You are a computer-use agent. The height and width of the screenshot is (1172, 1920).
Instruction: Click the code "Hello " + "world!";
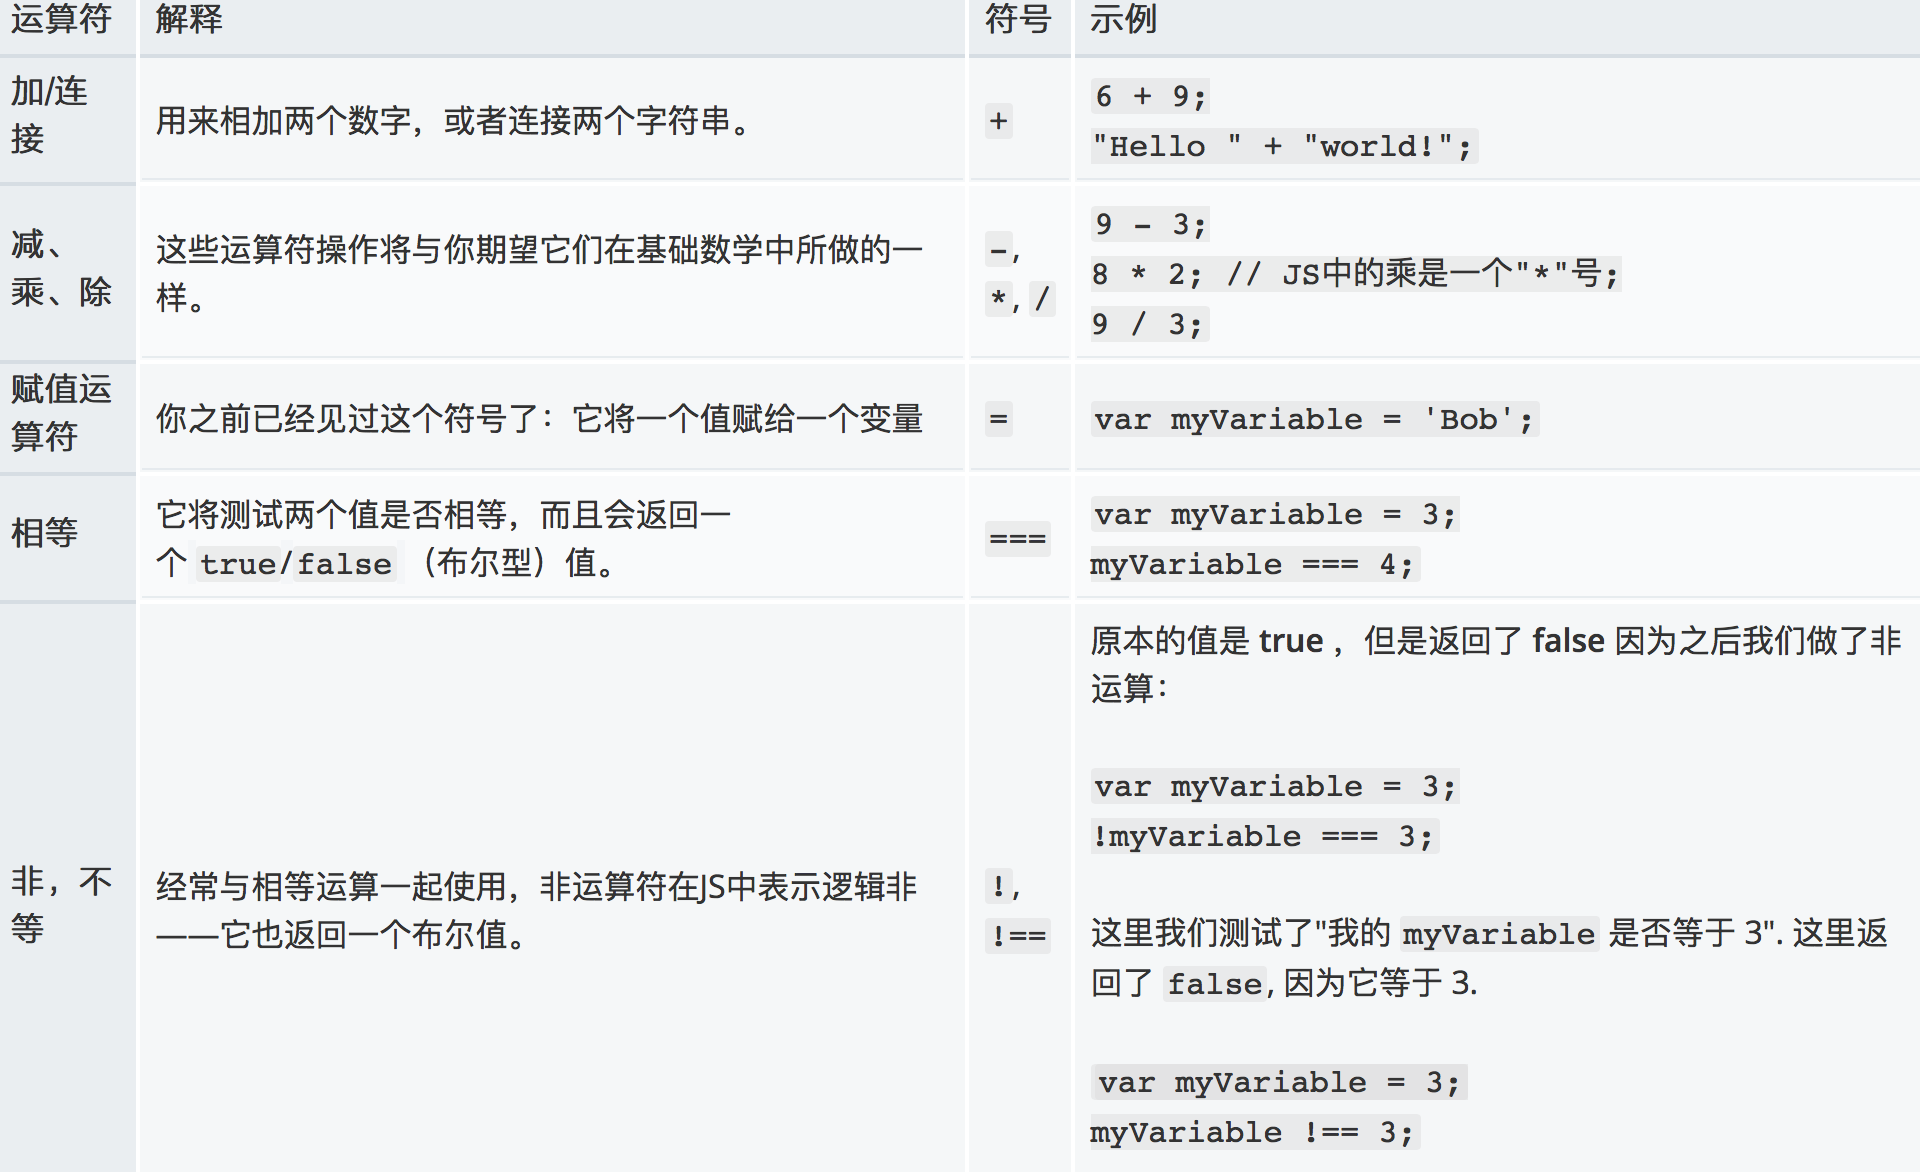(1284, 146)
